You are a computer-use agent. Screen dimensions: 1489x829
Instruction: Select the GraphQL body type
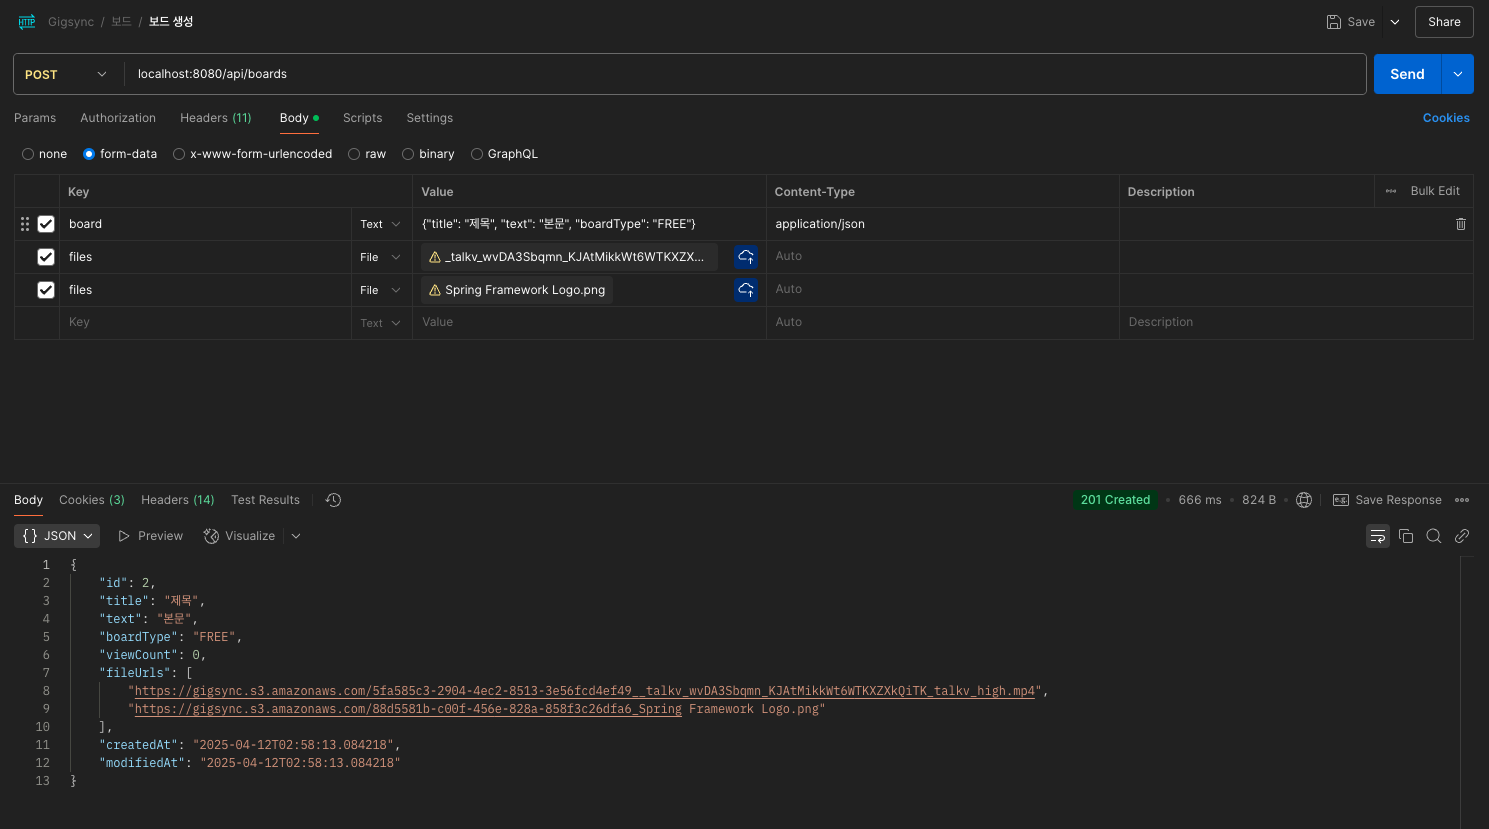tap(477, 154)
